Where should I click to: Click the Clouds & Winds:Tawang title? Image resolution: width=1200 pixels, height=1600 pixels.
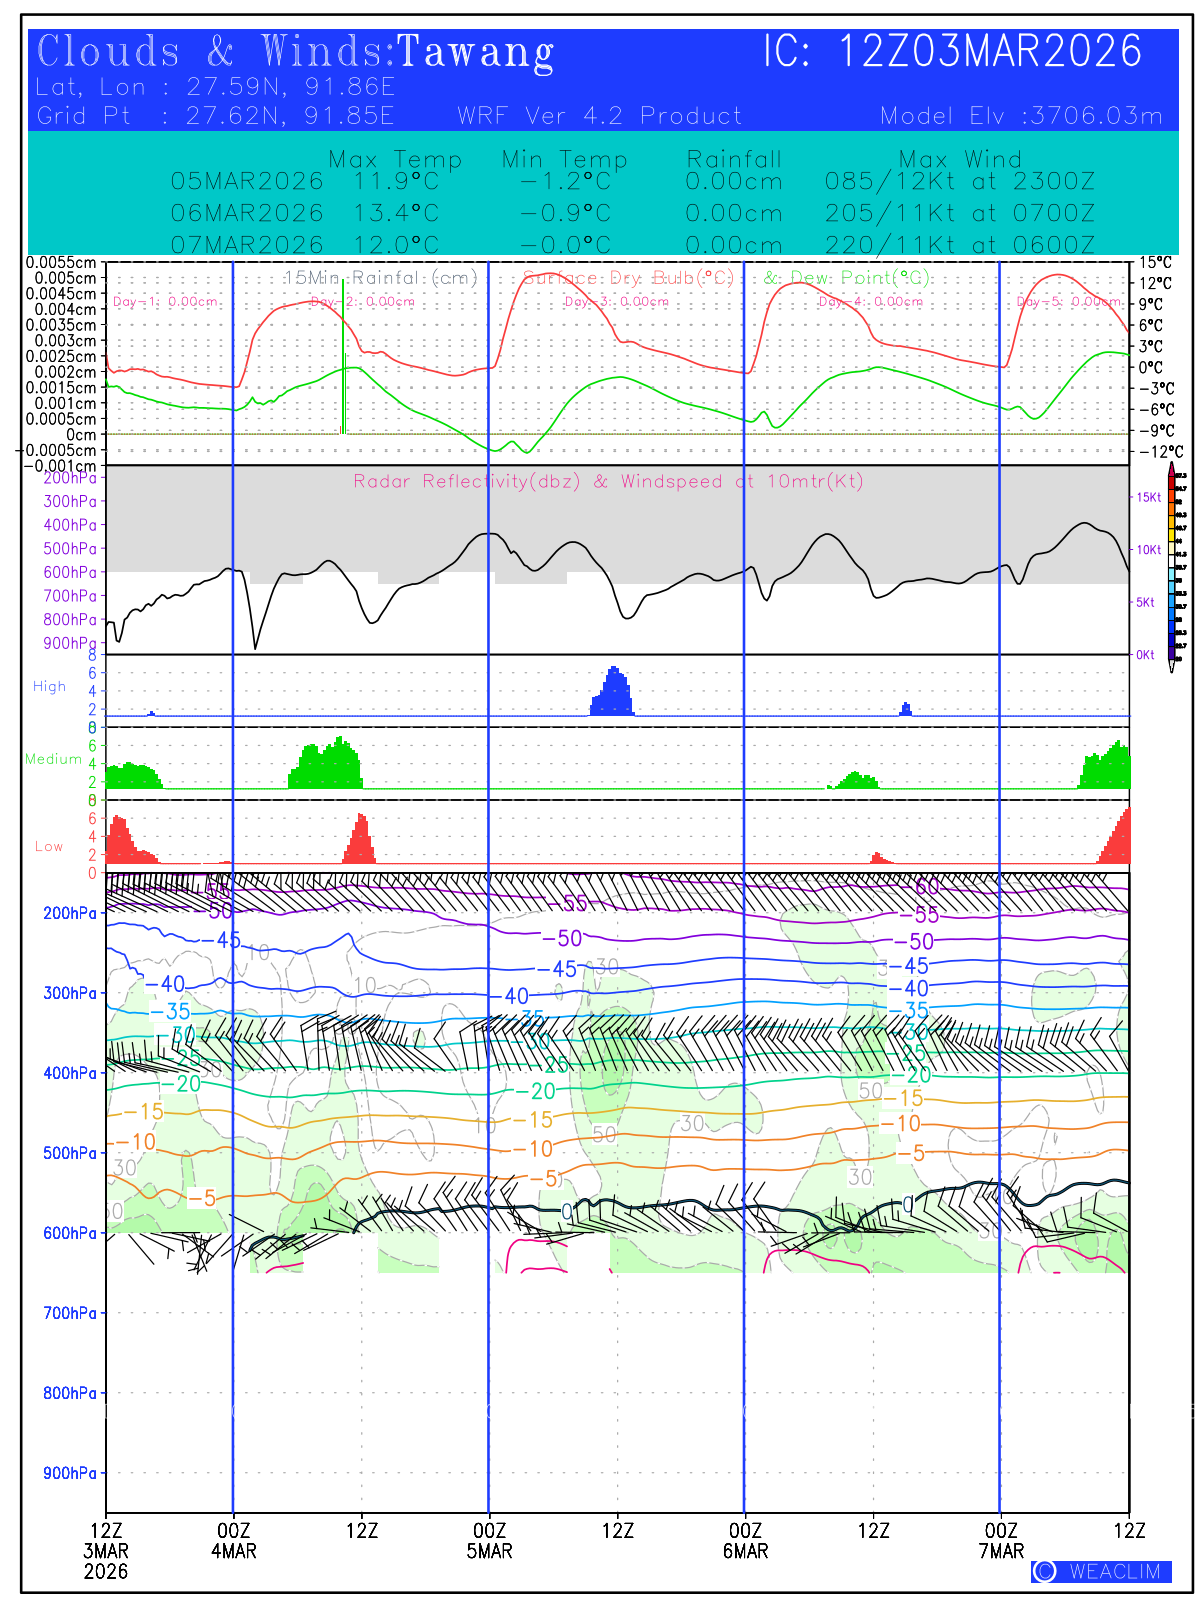(x=295, y=52)
